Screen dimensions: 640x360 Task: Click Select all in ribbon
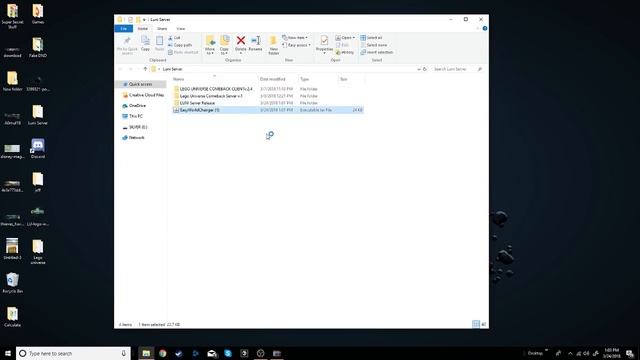pos(371,38)
